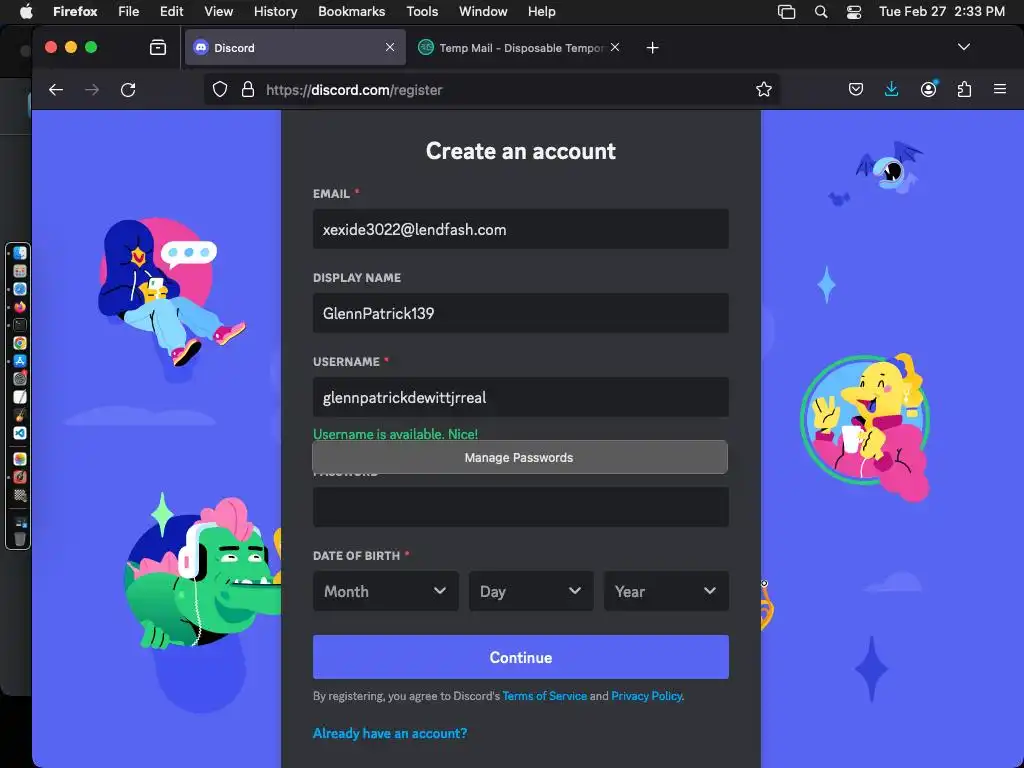
Task: Open Spotlight search in menu bar
Action: (x=821, y=12)
